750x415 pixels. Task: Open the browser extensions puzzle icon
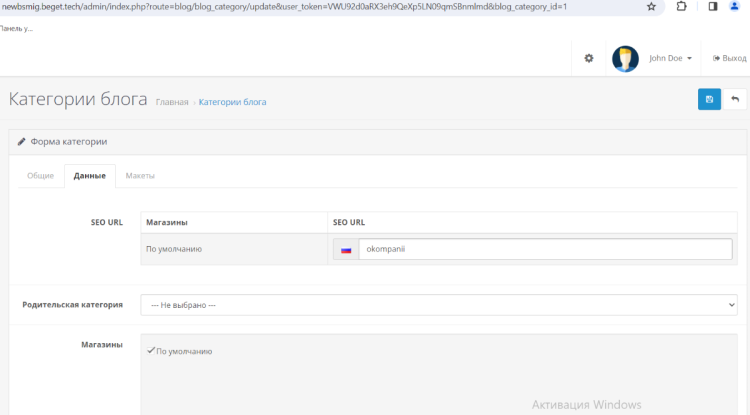coord(682,6)
